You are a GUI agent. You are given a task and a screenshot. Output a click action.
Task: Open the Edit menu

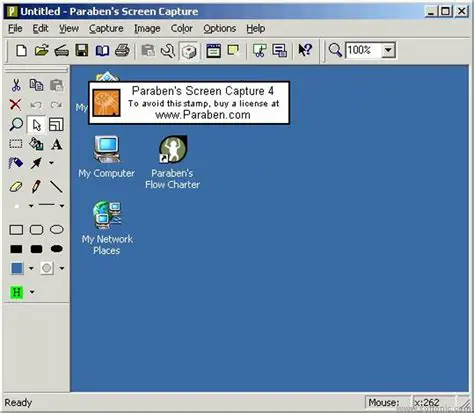pyautogui.click(x=40, y=29)
